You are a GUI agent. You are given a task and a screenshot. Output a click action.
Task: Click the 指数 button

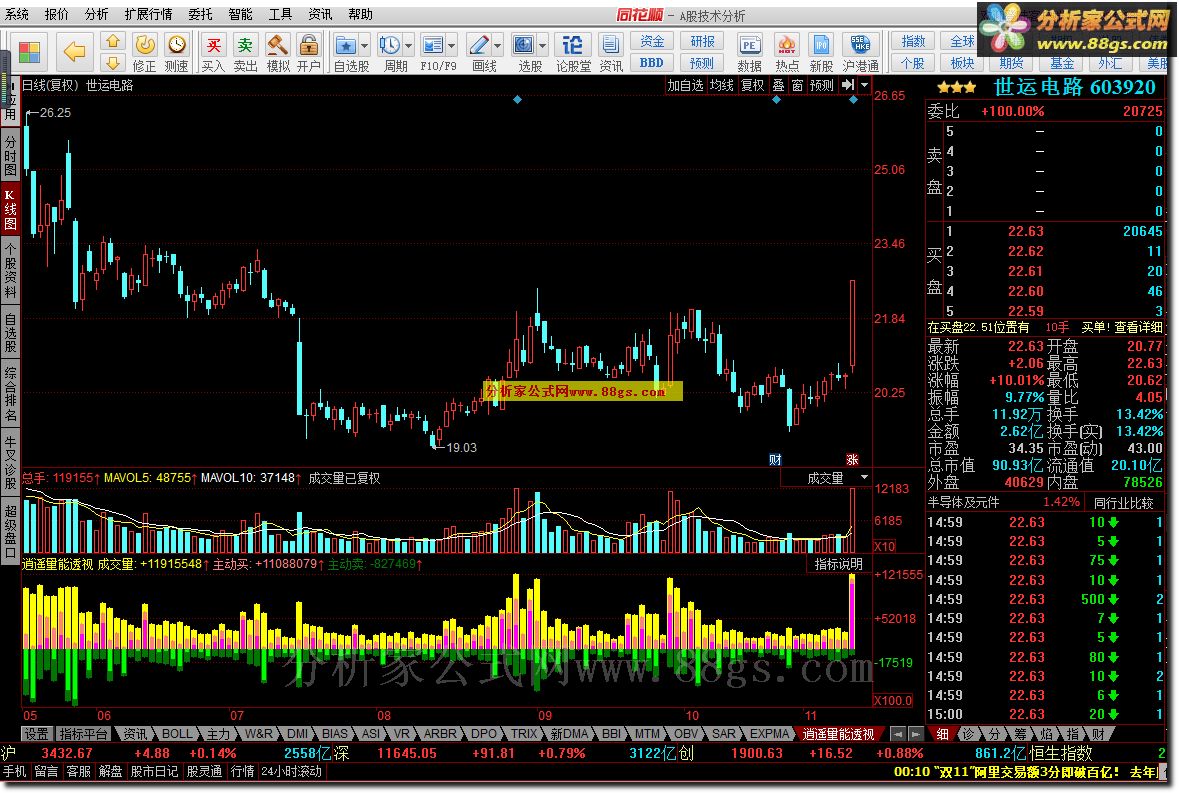click(913, 41)
